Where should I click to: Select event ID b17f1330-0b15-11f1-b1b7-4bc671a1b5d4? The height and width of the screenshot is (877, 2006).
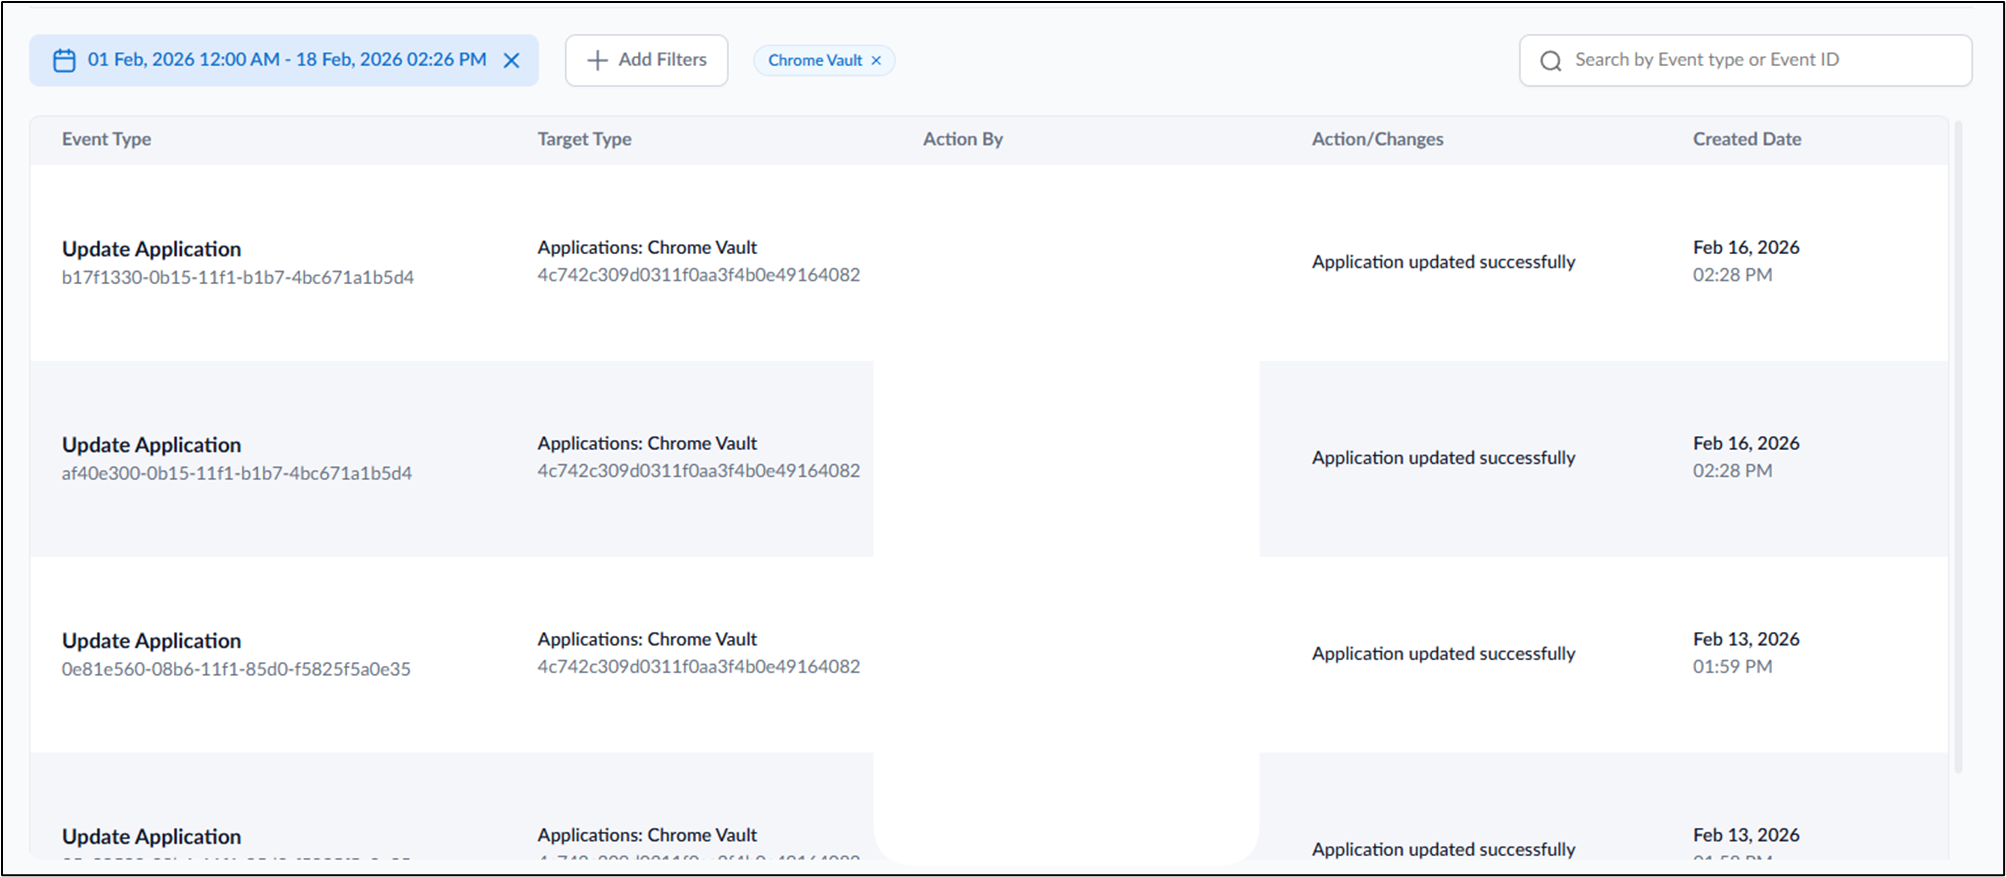tap(238, 278)
